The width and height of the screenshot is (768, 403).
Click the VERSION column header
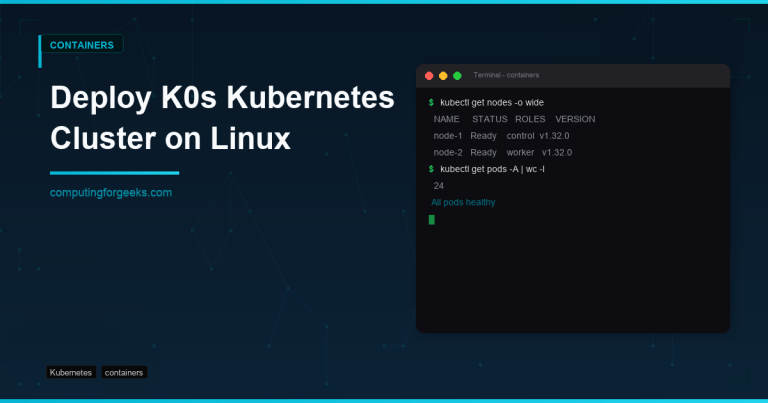pyautogui.click(x=575, y=119)
